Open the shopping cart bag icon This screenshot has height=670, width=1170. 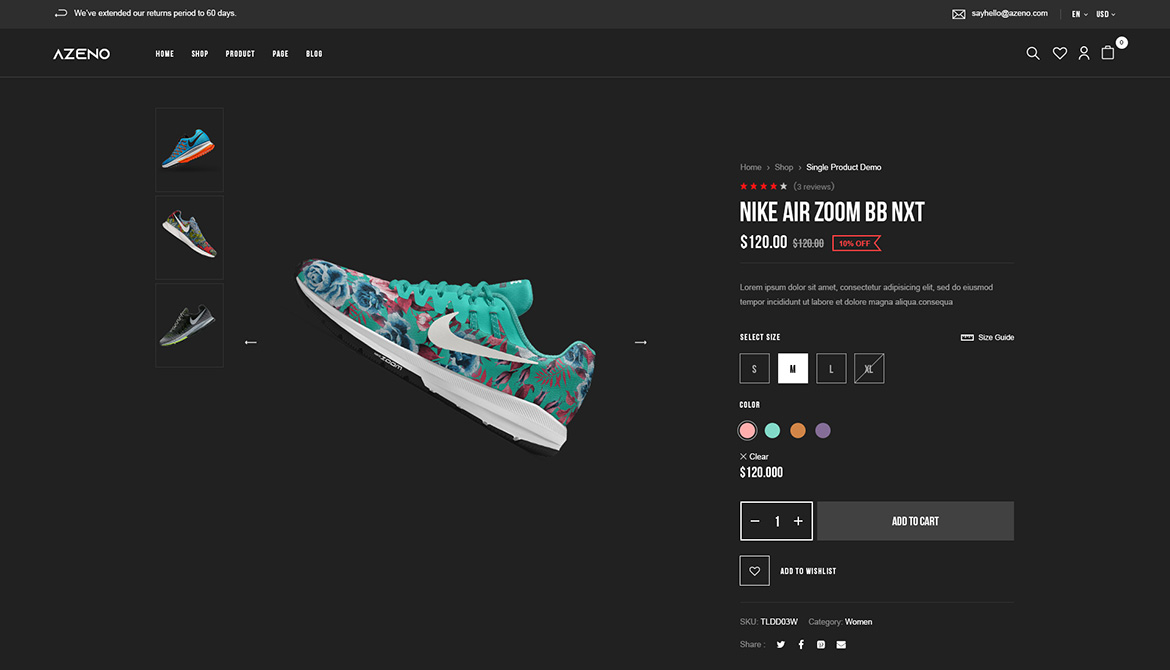coord(1108,52)
